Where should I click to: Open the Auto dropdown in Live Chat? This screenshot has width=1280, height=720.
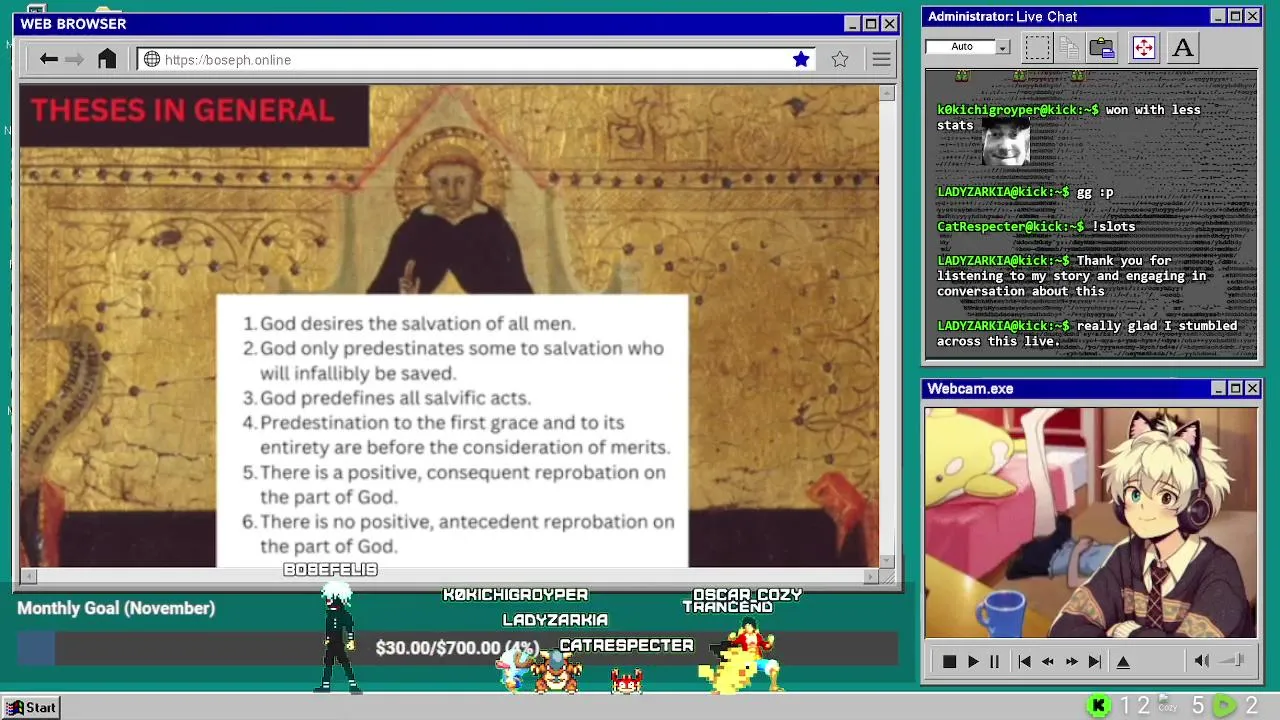click(x=1003, y=47)
